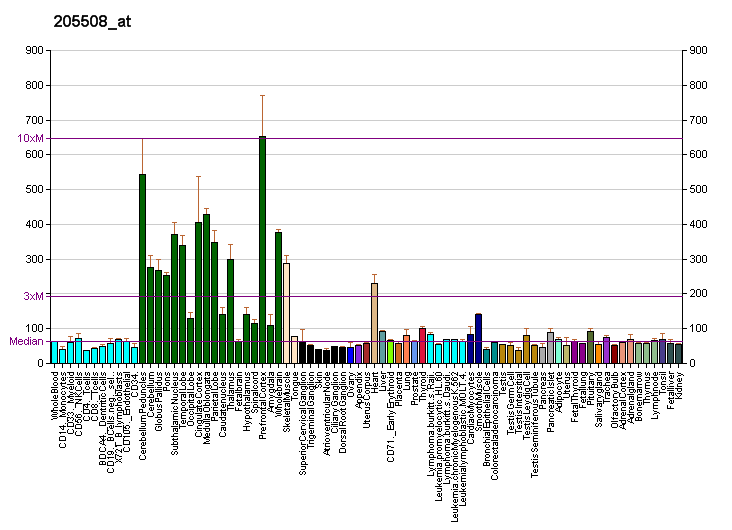732x530 pixels.
Task: Select the red Thyroid bar
Action: pos(422,346)
